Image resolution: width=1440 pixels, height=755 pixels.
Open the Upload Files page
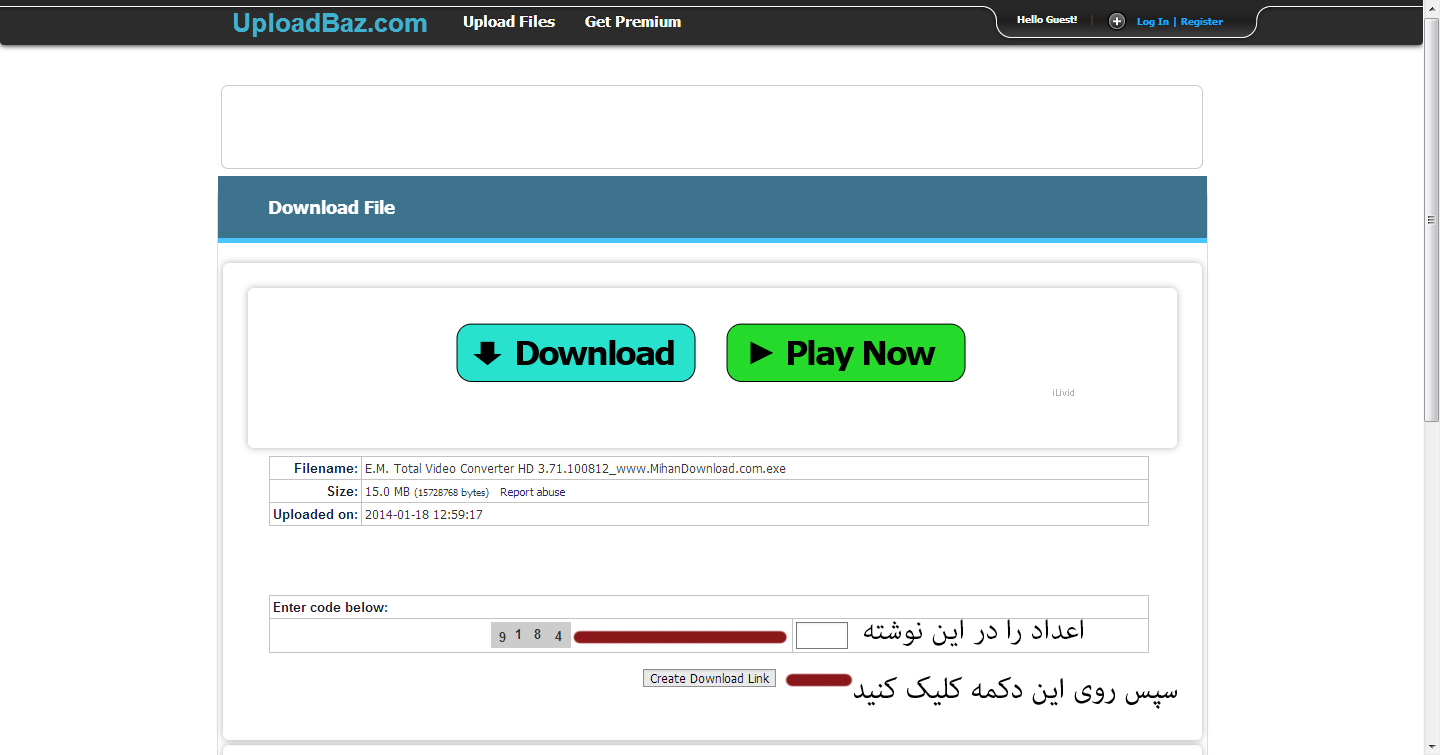coord(508,22)
